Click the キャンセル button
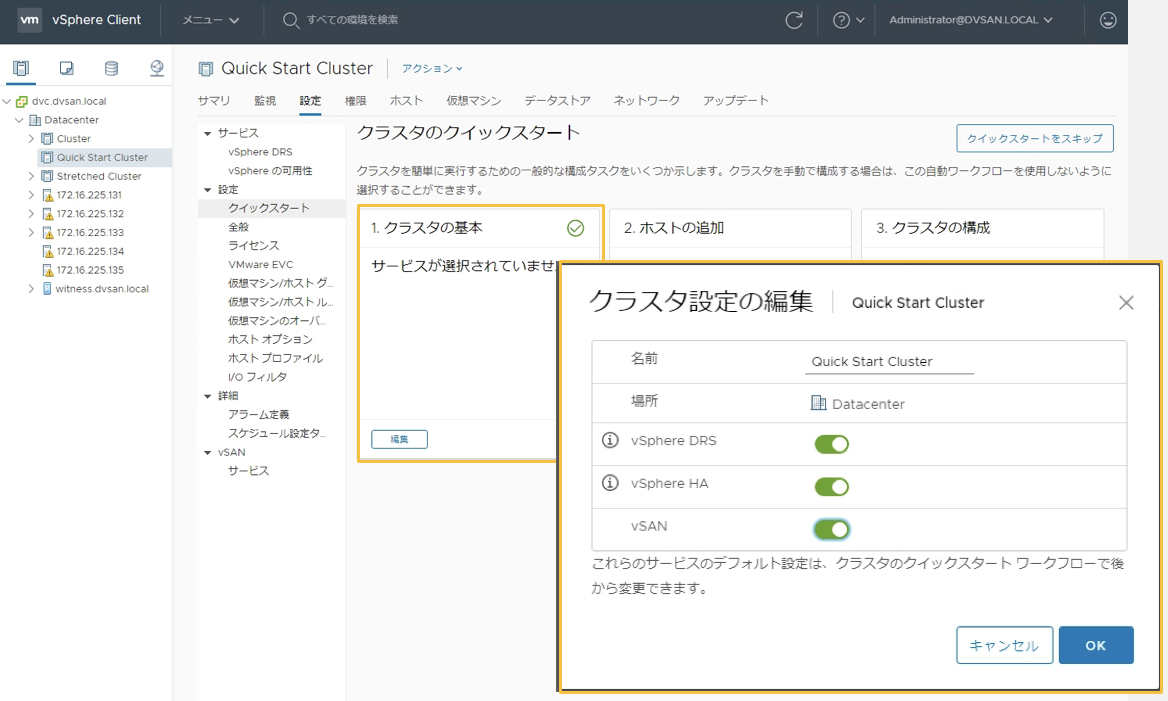This screenshot has height=701, width=1168. pyautogui.click(x=1004, y=645)
